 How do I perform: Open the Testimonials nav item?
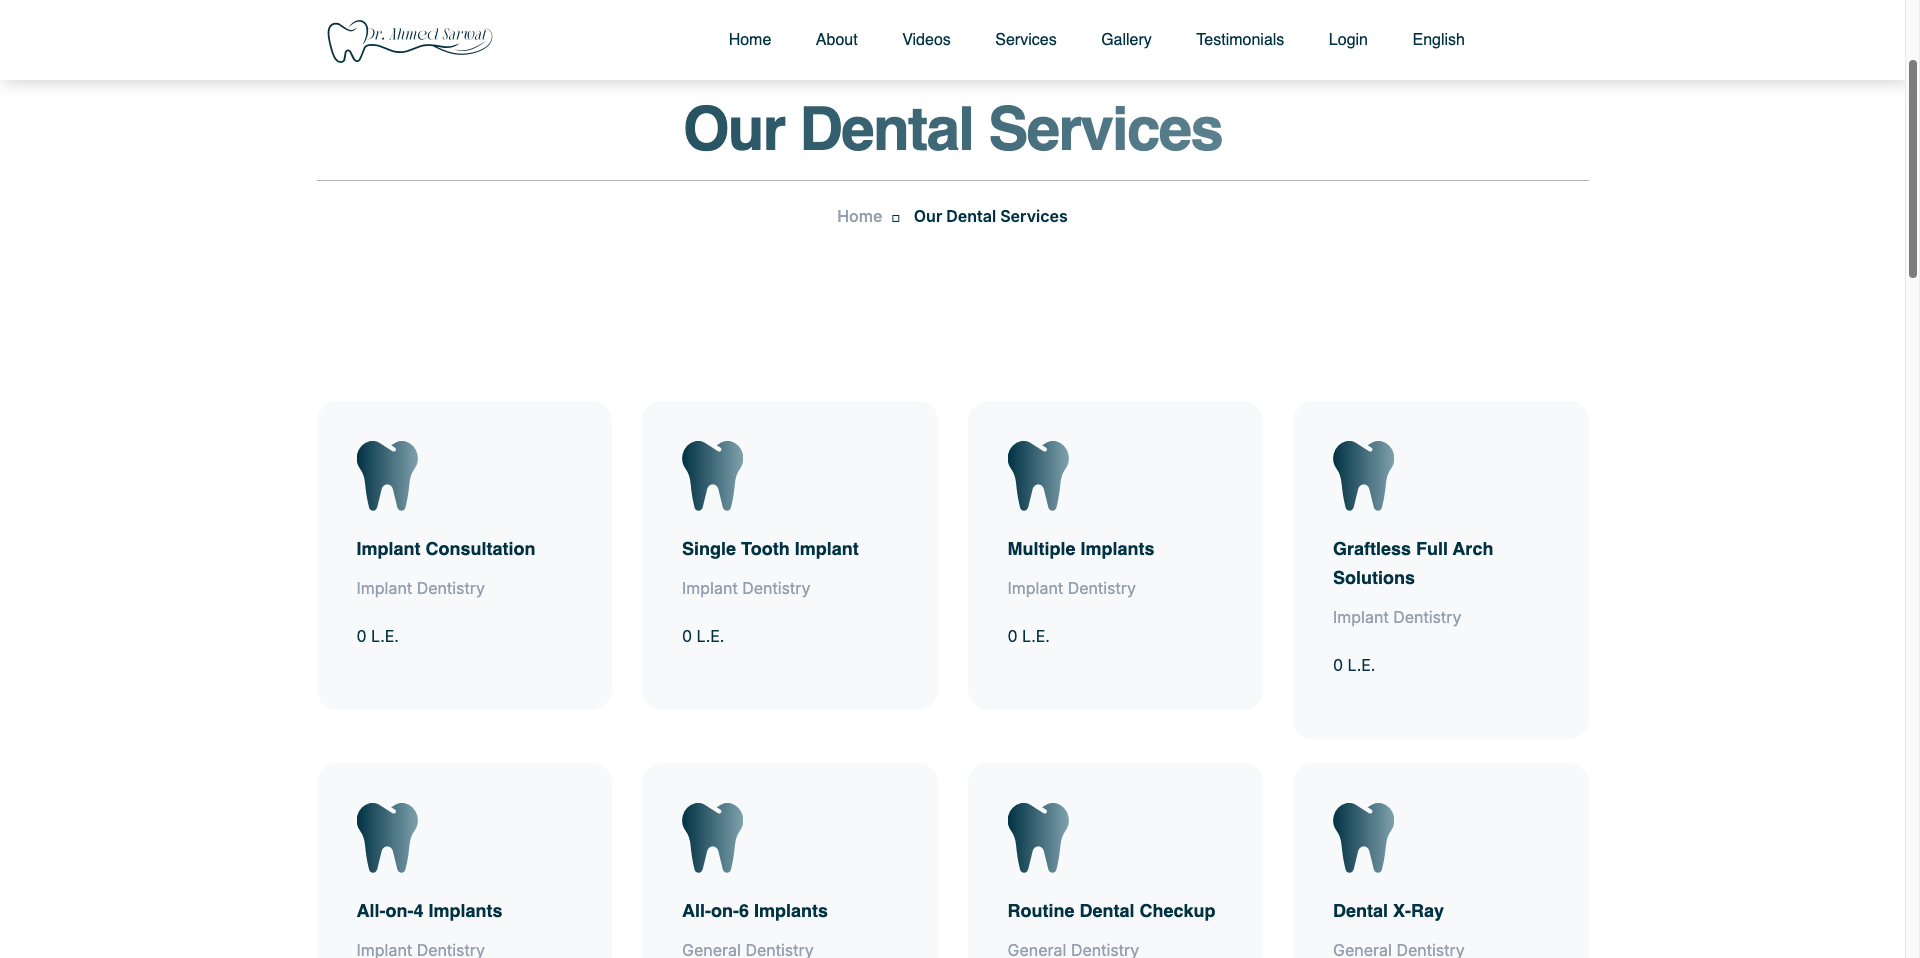pyautogui.click(x=1240, y=40)
